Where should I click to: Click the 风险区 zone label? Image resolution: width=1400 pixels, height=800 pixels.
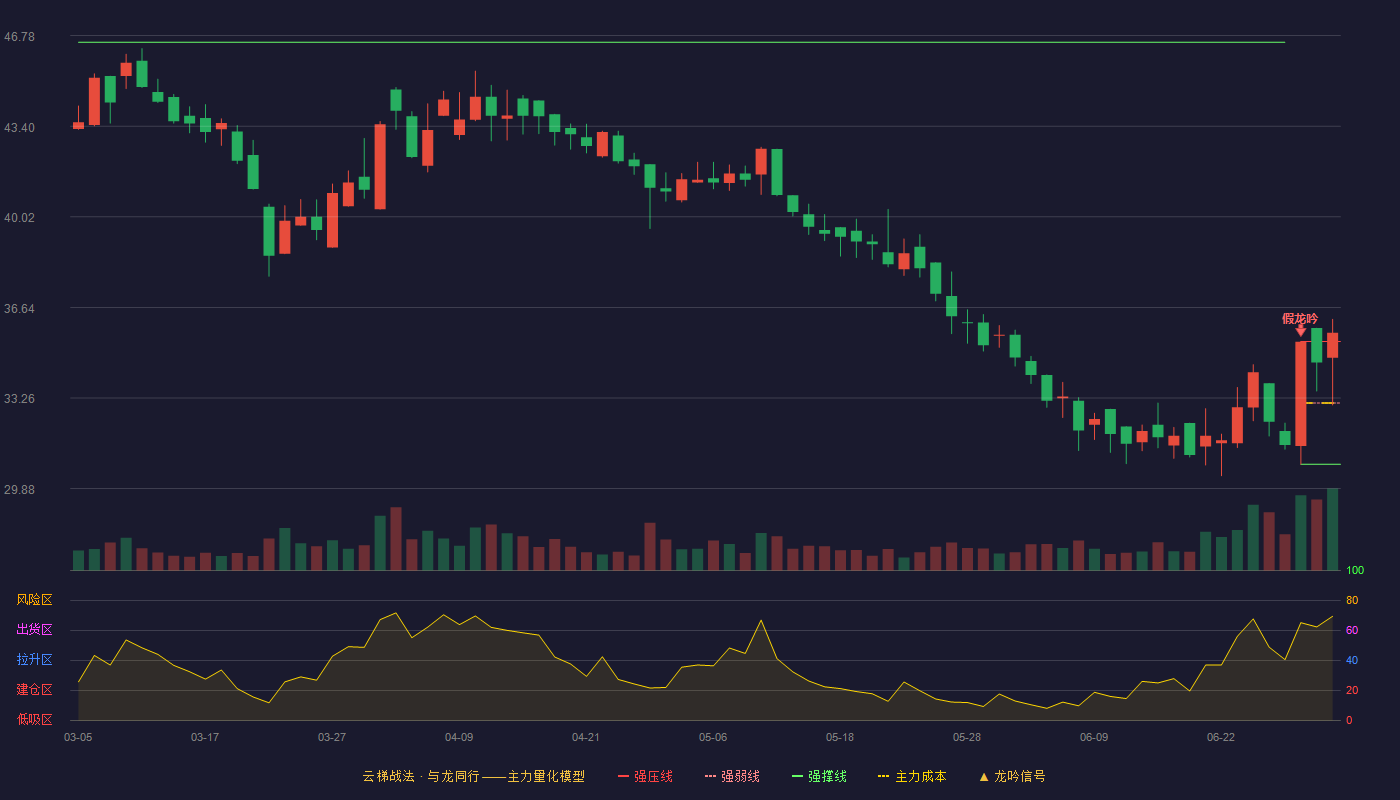click(34, 600)
